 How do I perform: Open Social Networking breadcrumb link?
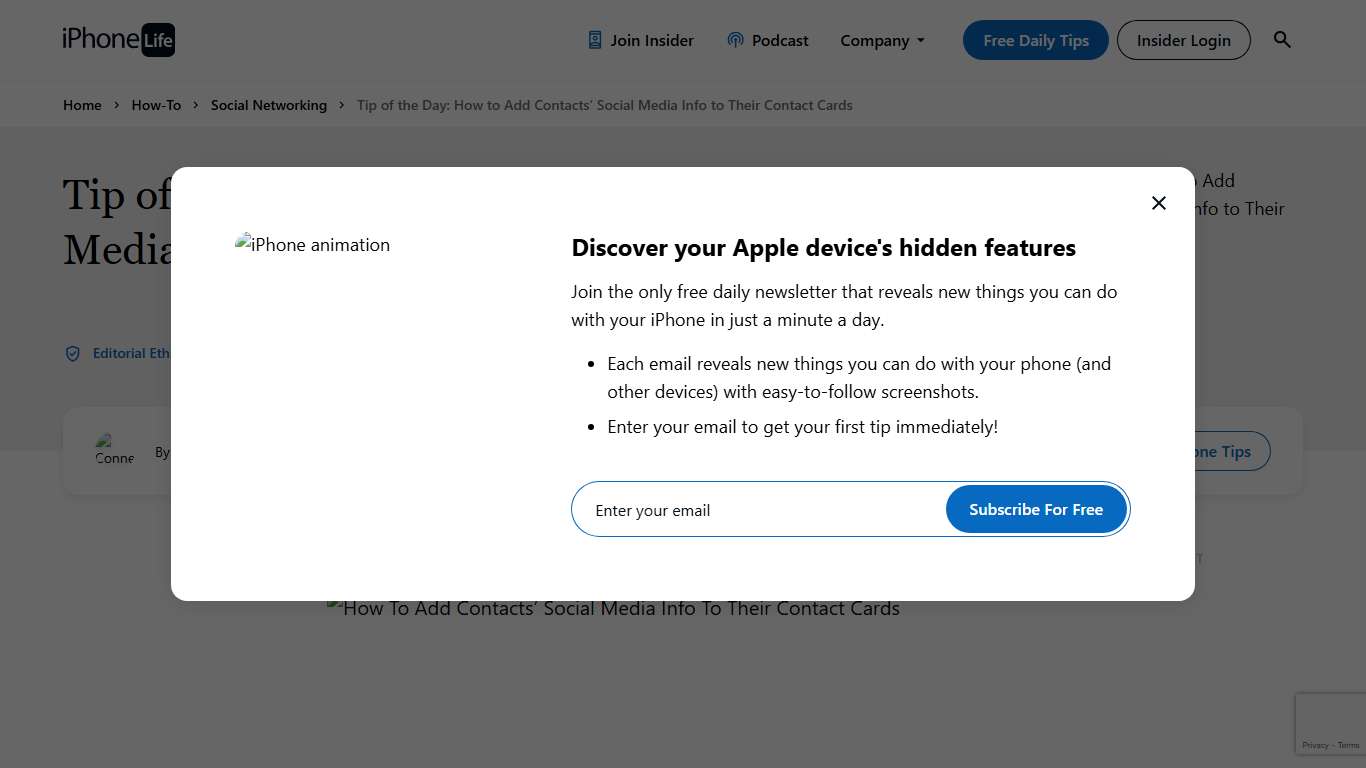point(268,105)
